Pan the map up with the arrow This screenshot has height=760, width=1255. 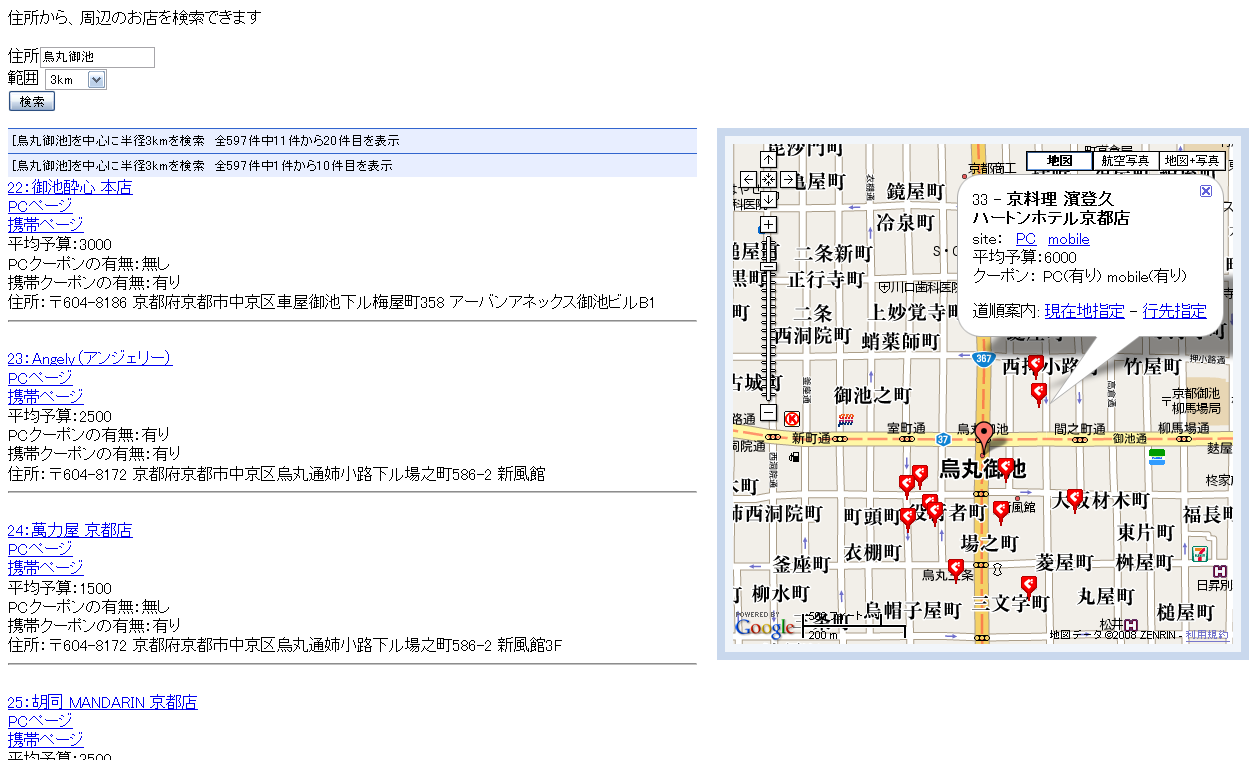coord(768,159)
